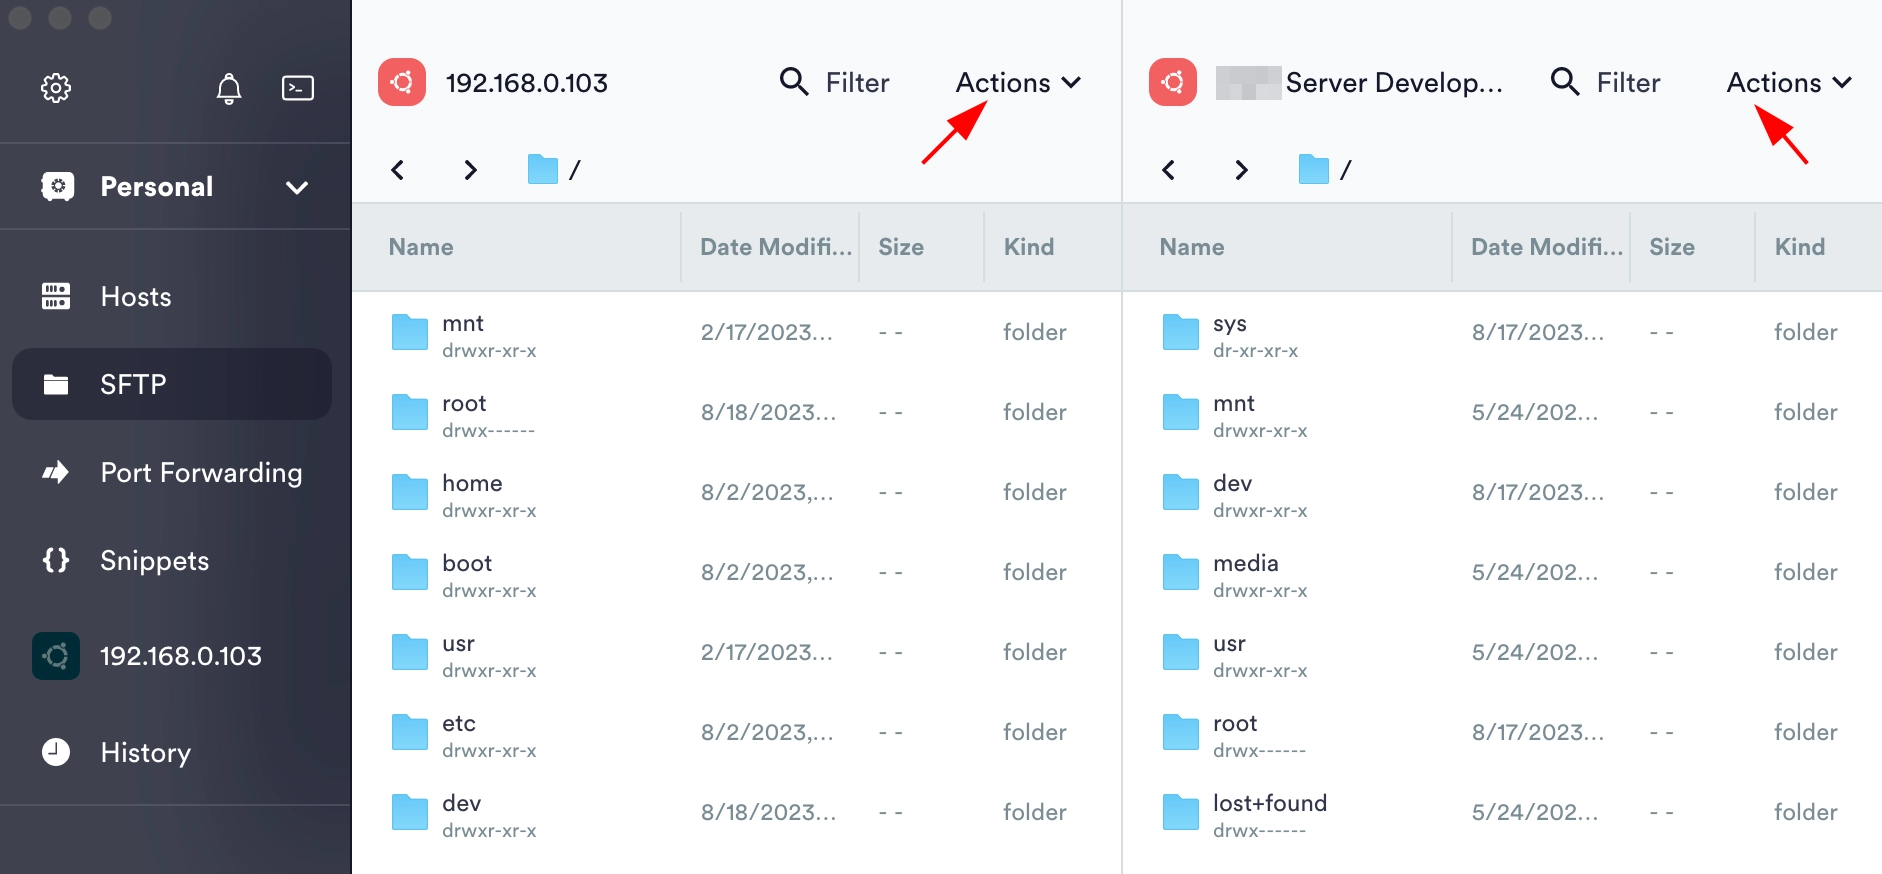Open the History section
The height and width of the screenshot is (874, 1882).
145,752
